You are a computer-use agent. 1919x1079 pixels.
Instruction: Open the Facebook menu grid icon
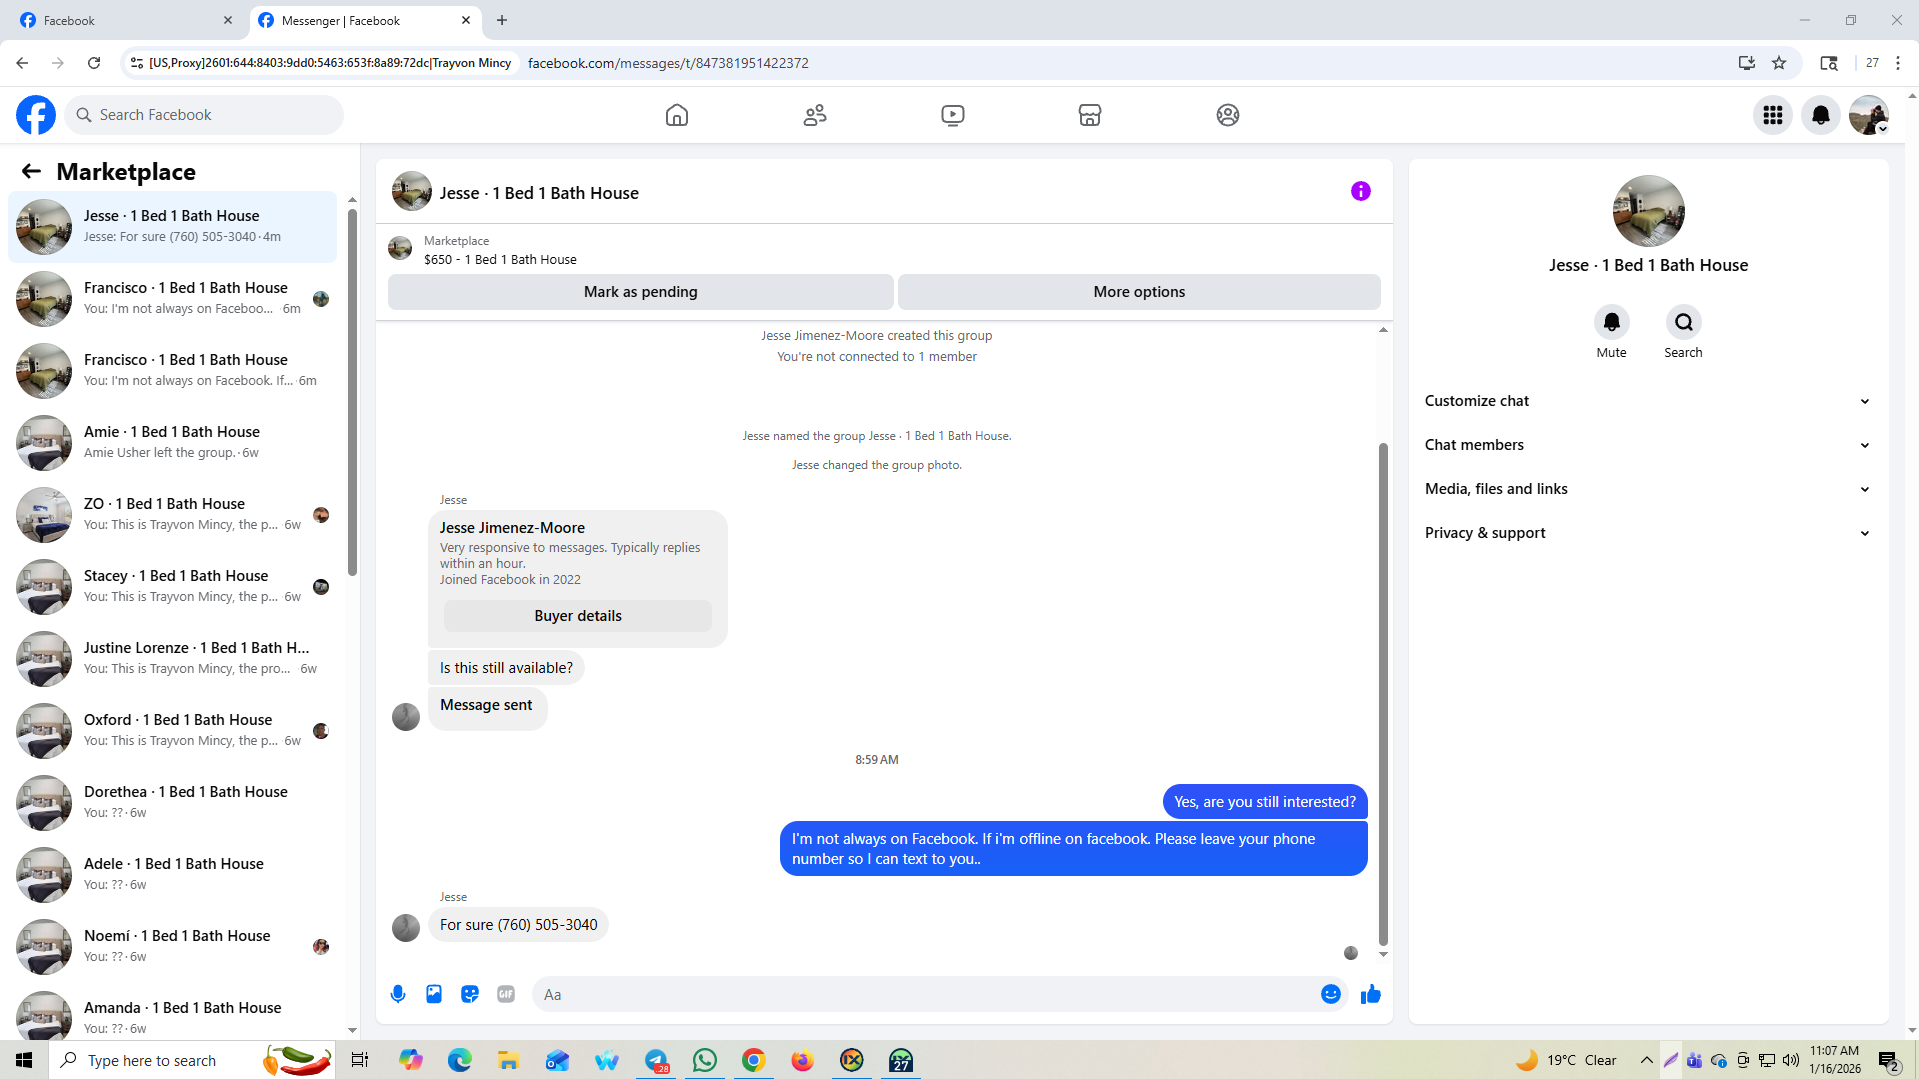(x=1773, y=115)
